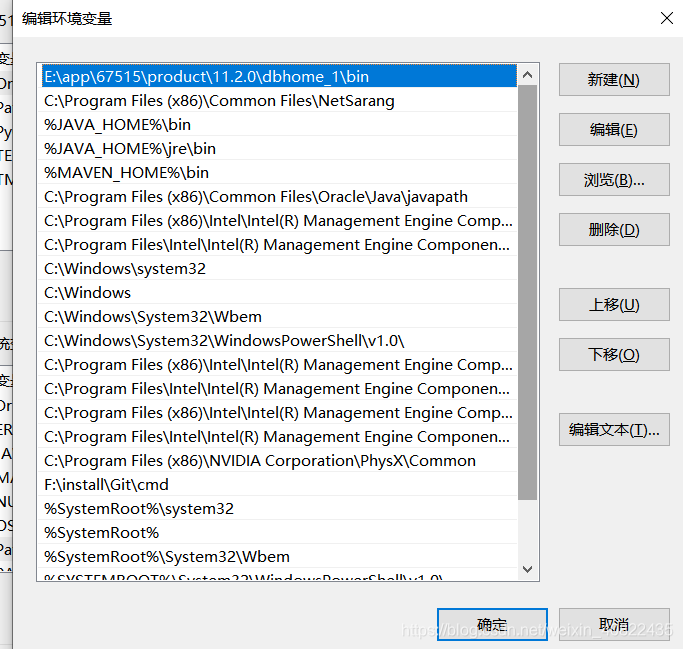This screenshot has width=683, height=649.
Task: Select C:\Windows\System32\Wbem entry
Action: pos(279,317)
